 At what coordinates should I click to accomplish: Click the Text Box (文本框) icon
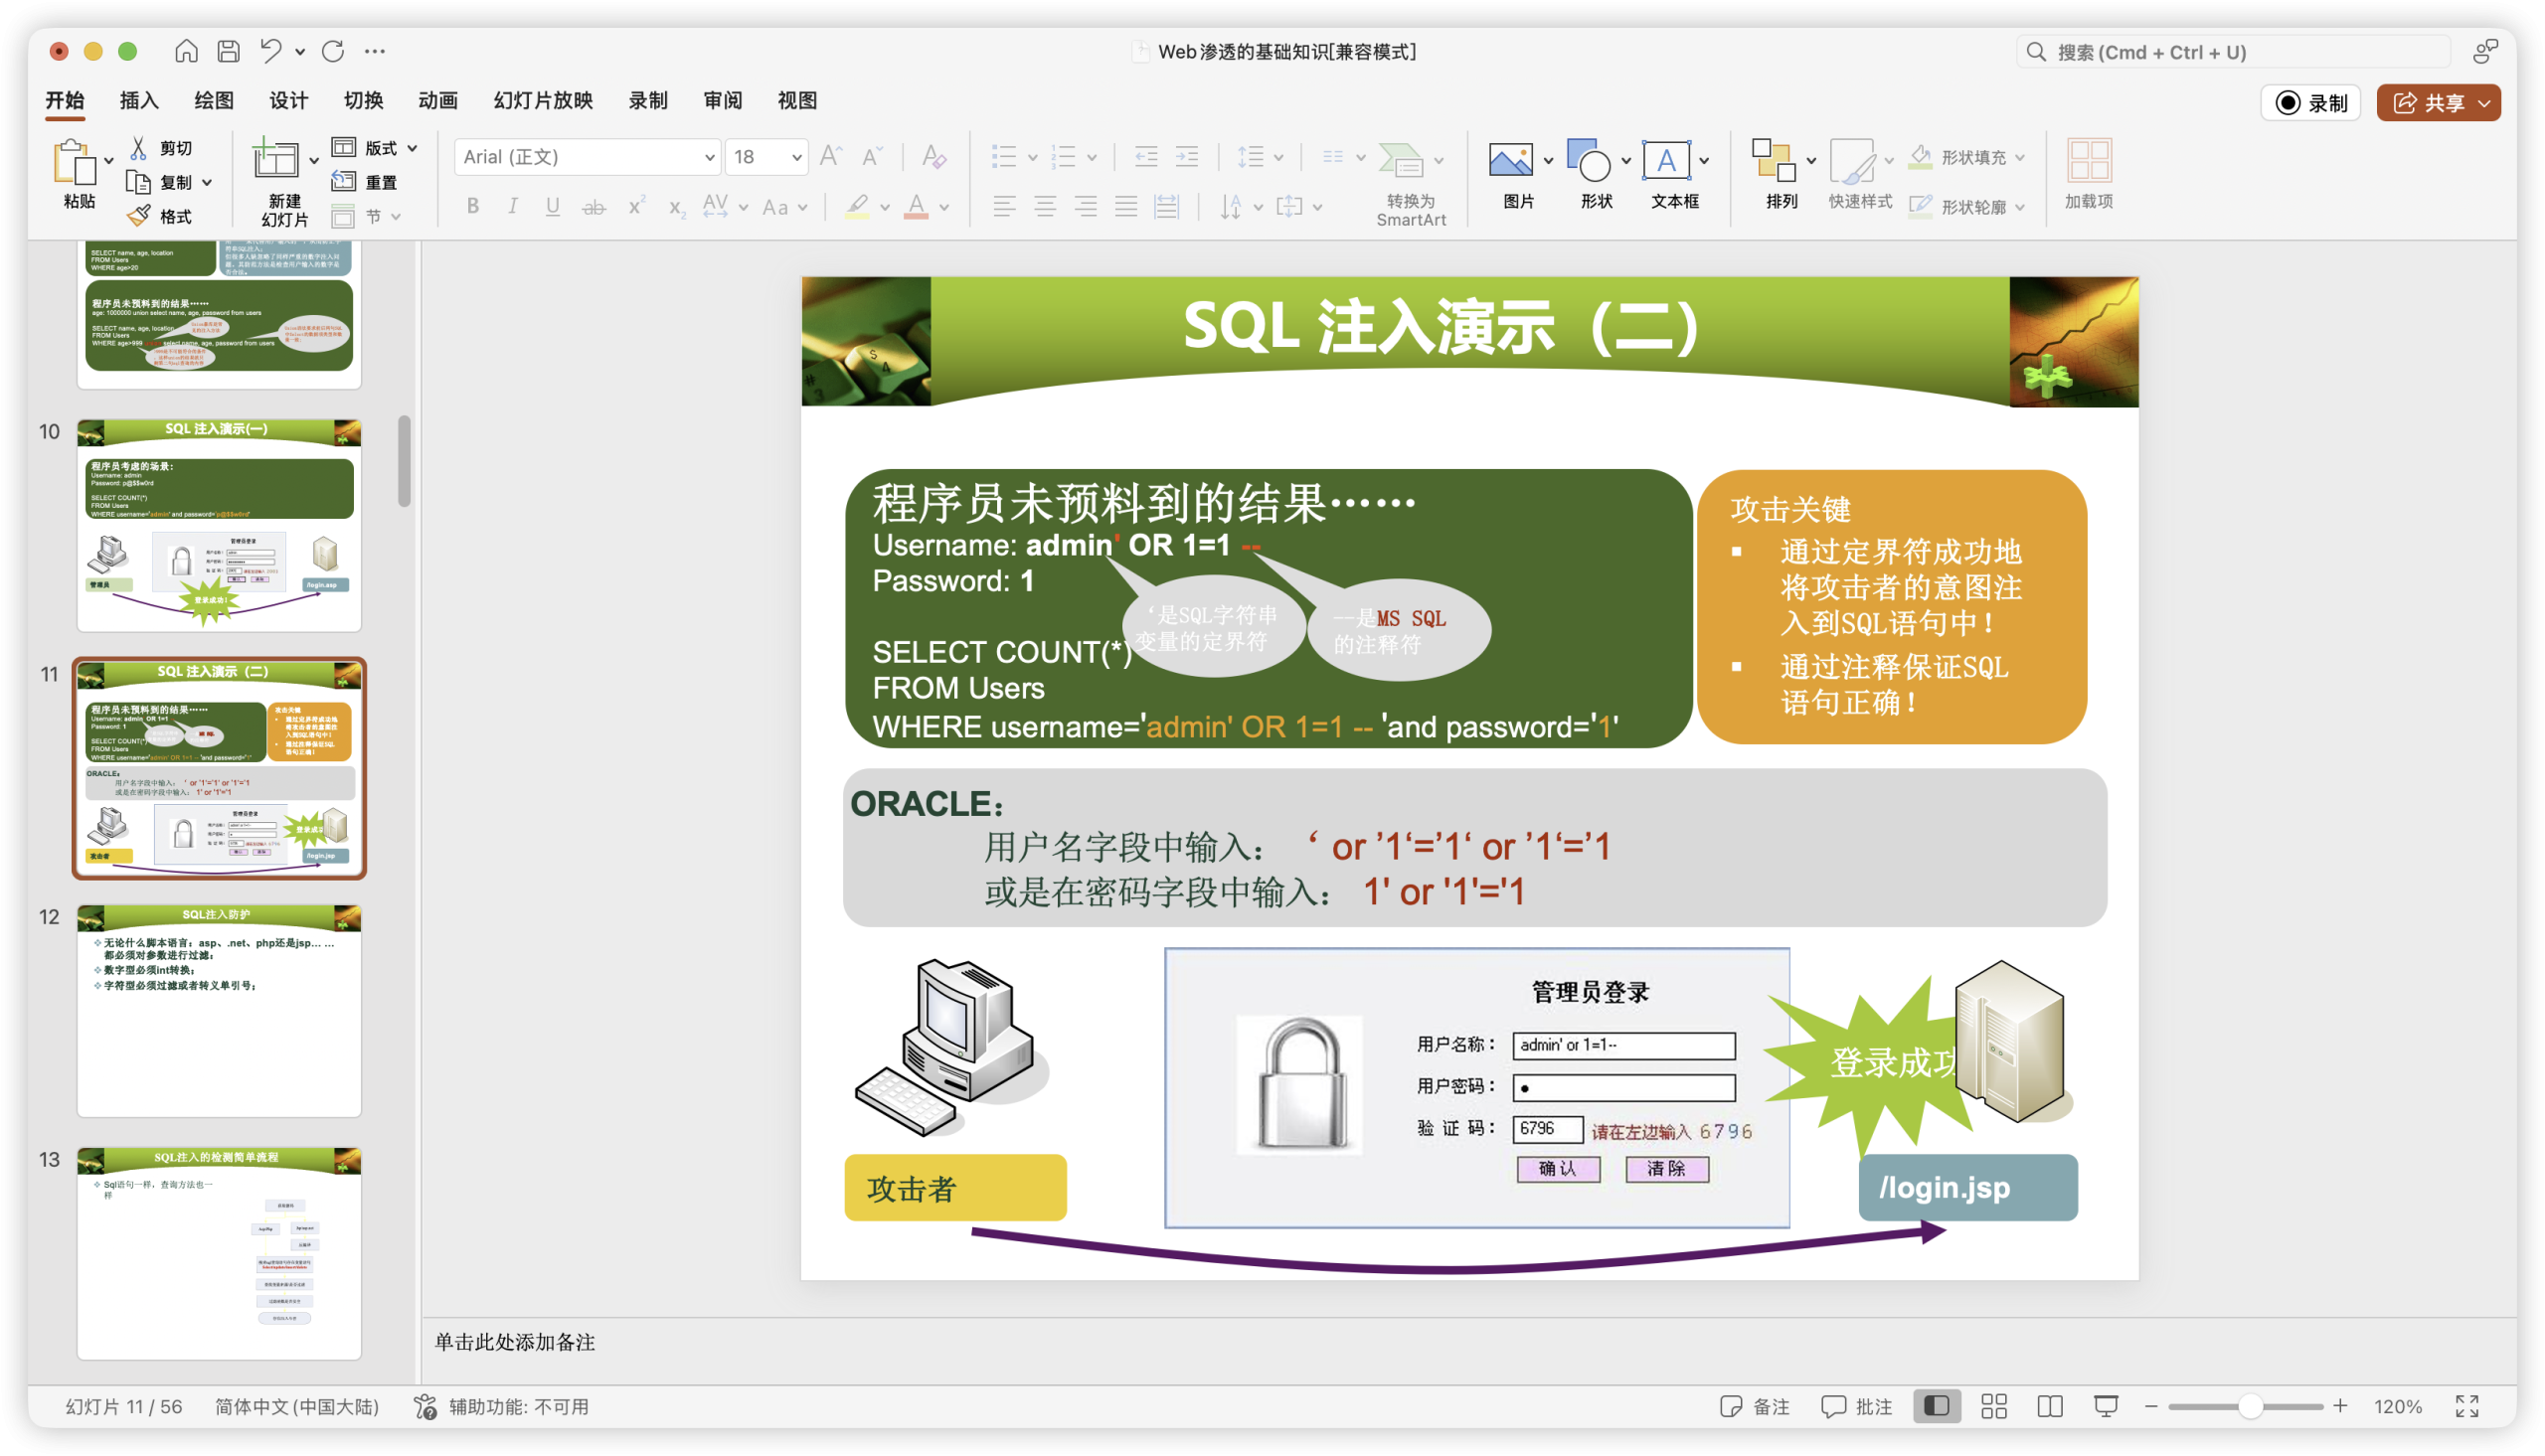point(1666,160)
